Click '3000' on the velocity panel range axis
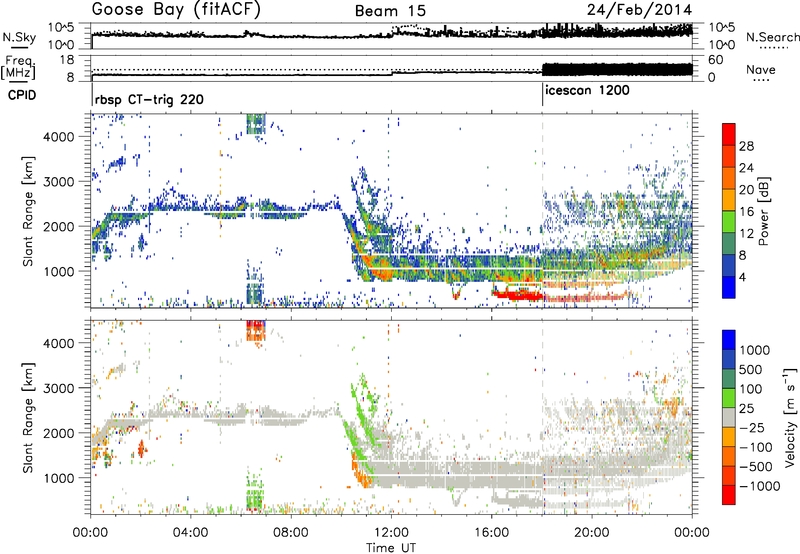The image size is (800, 554). pos(60,388)
